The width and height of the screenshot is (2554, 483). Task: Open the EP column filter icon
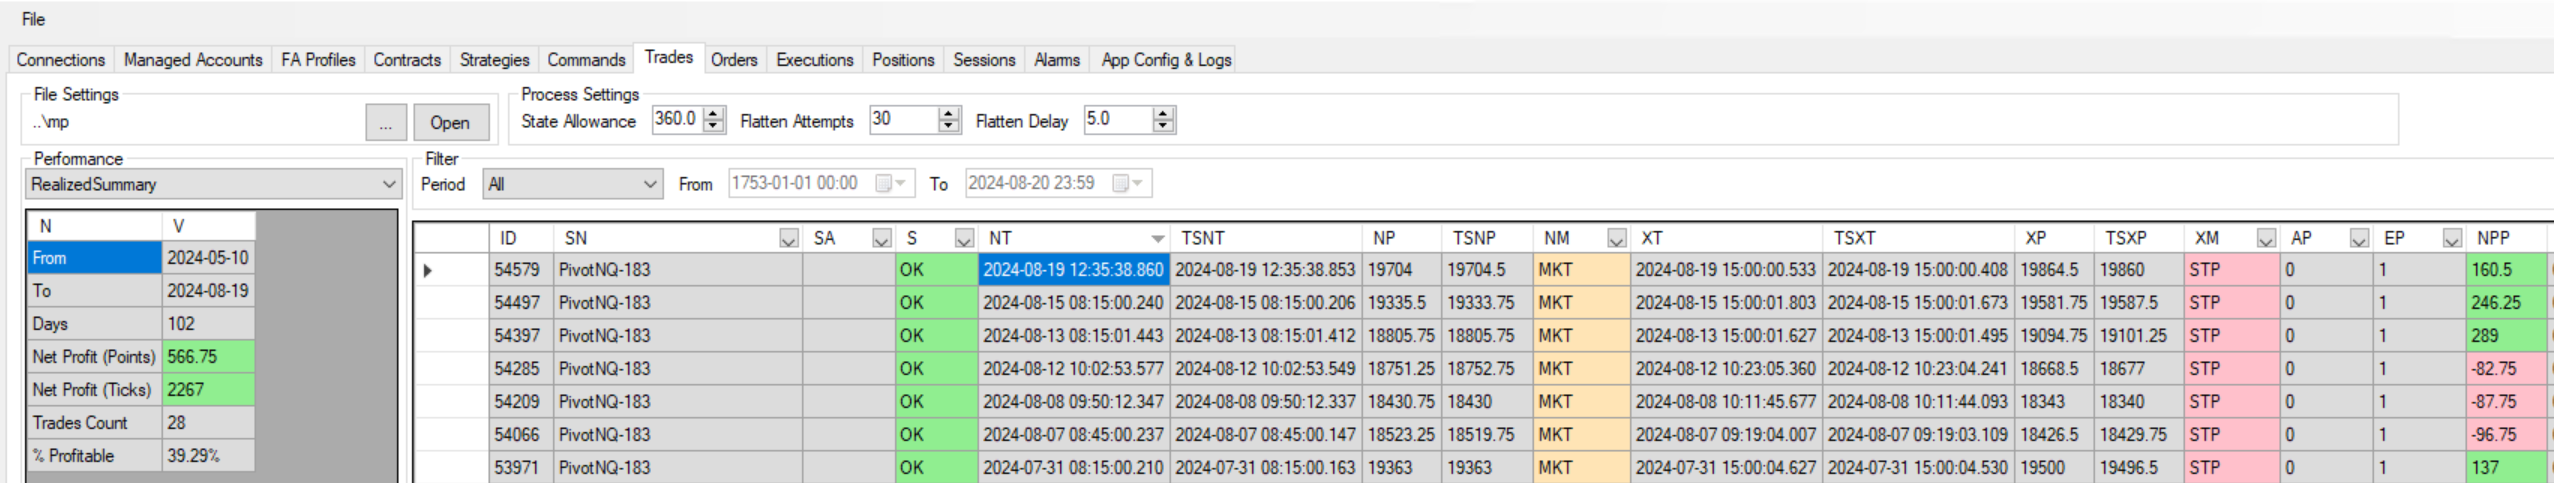coord(2452,239)
